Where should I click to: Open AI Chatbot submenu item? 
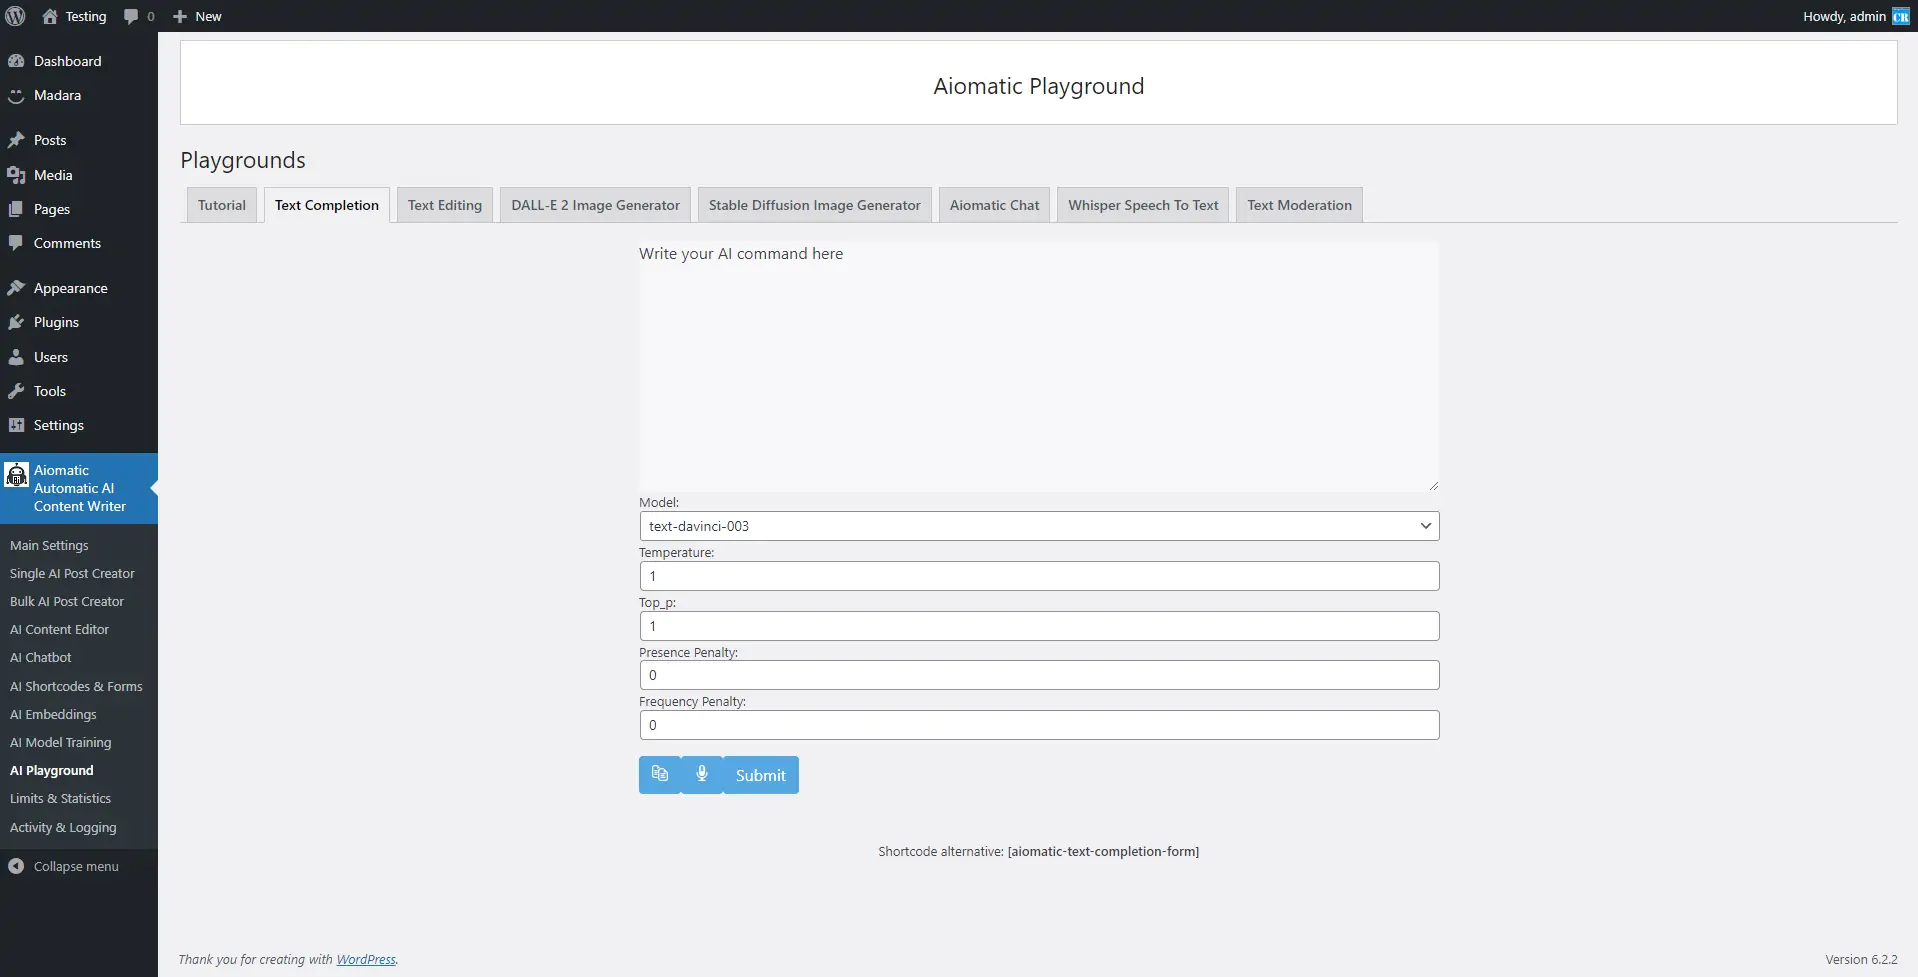41,657
